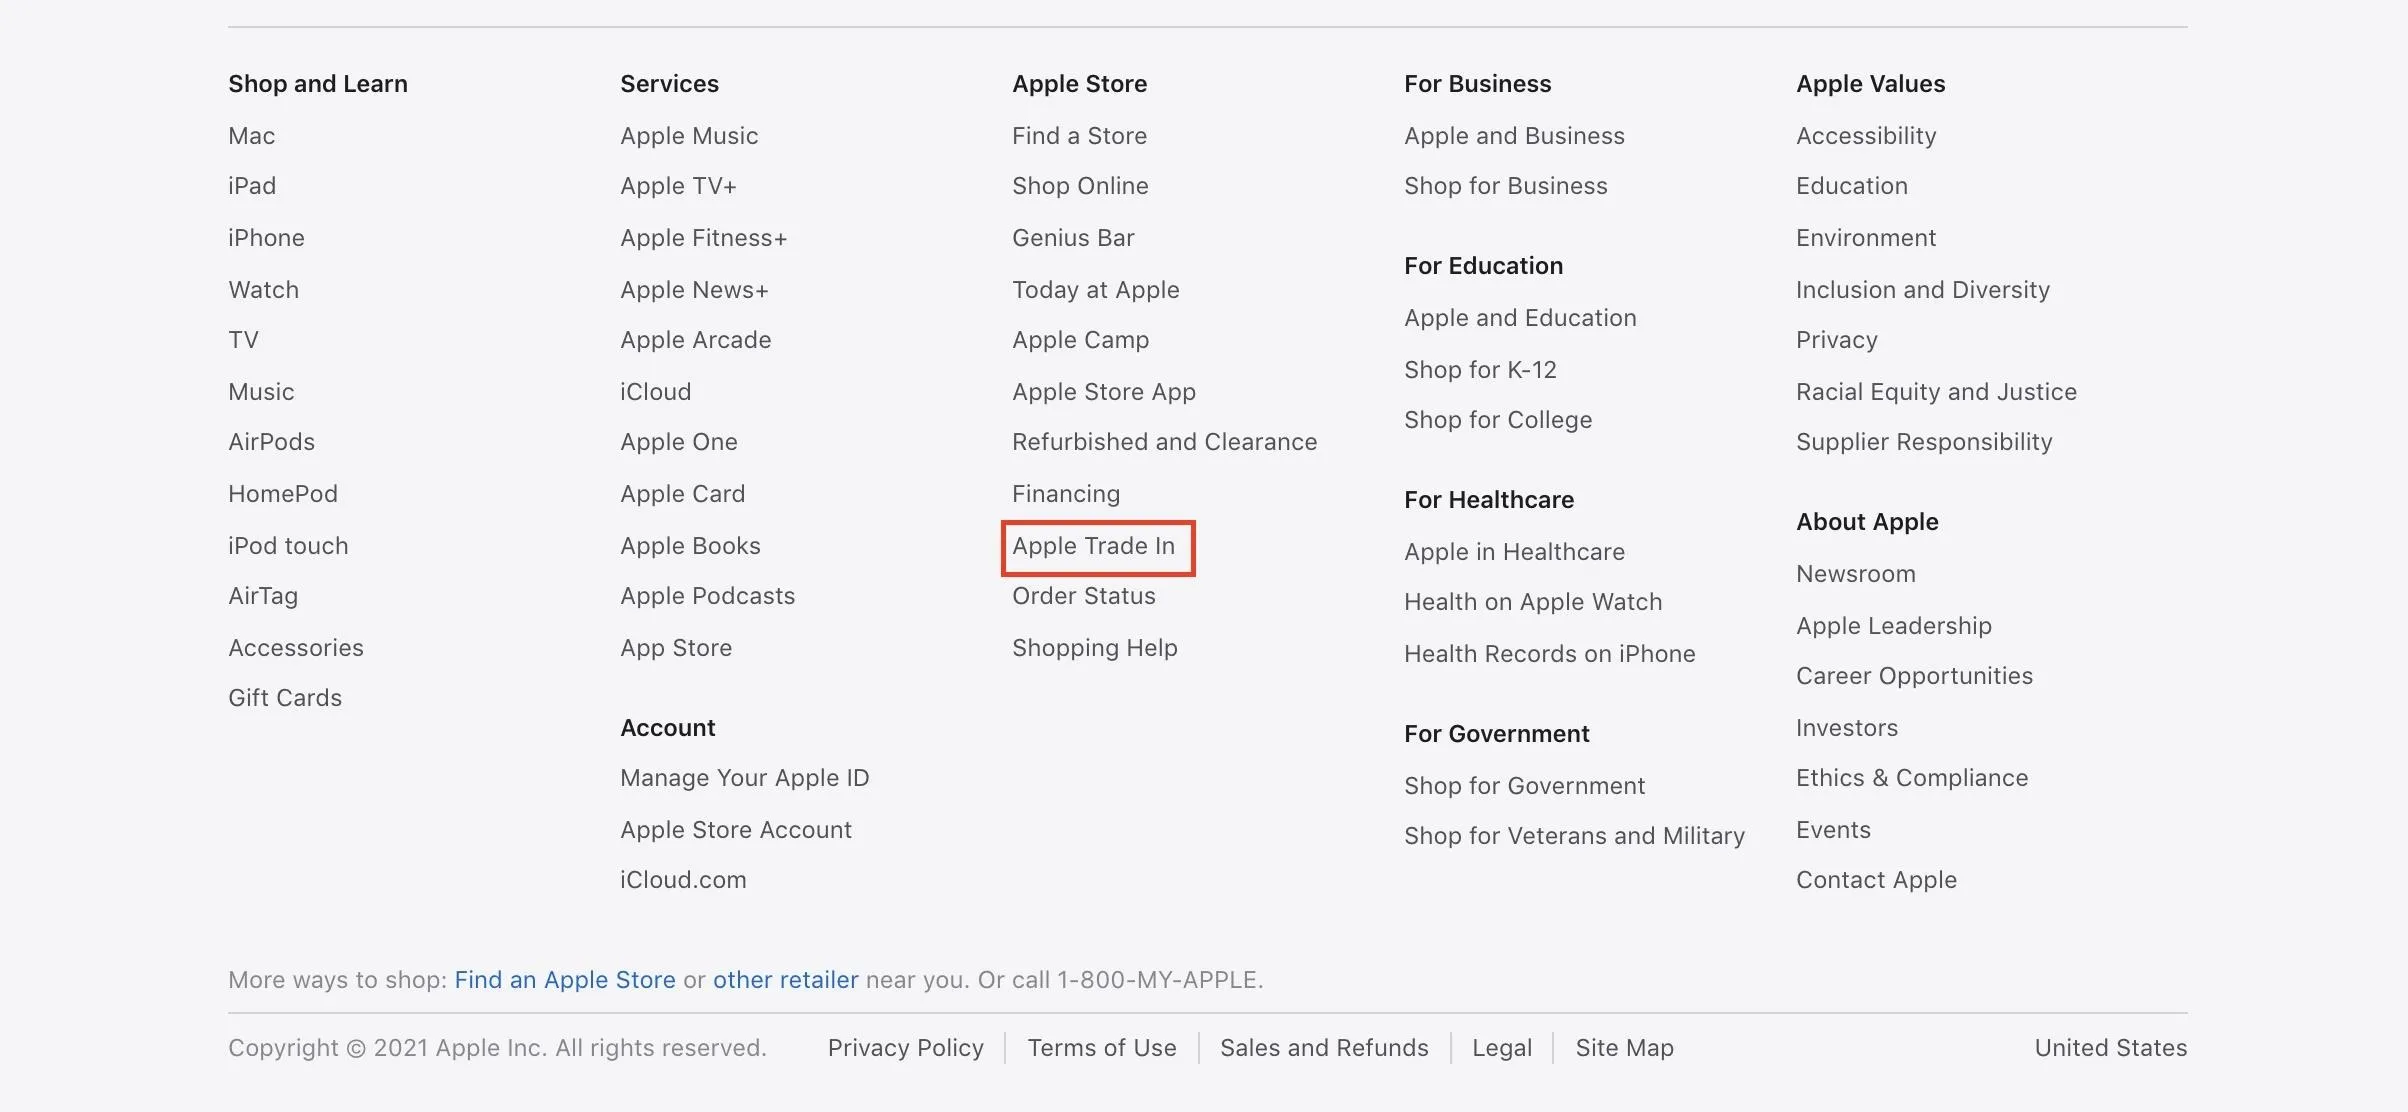
Task: Go to Apple News+
Action: (694, 290)
